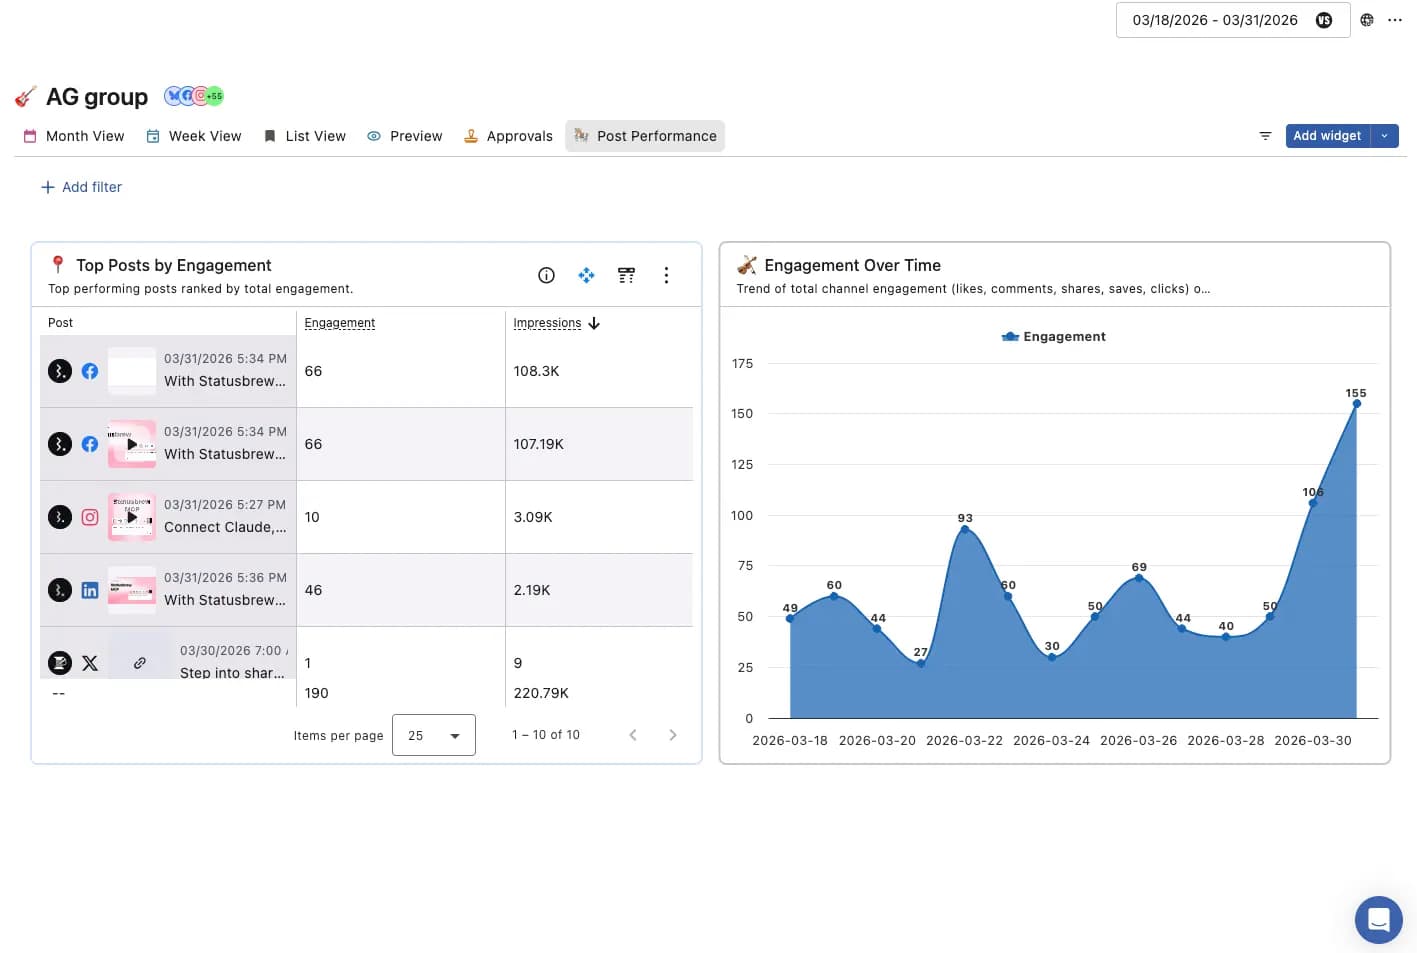
Task: Open the blank thumbnail in the 108.3K row
Action: [132, 371]
